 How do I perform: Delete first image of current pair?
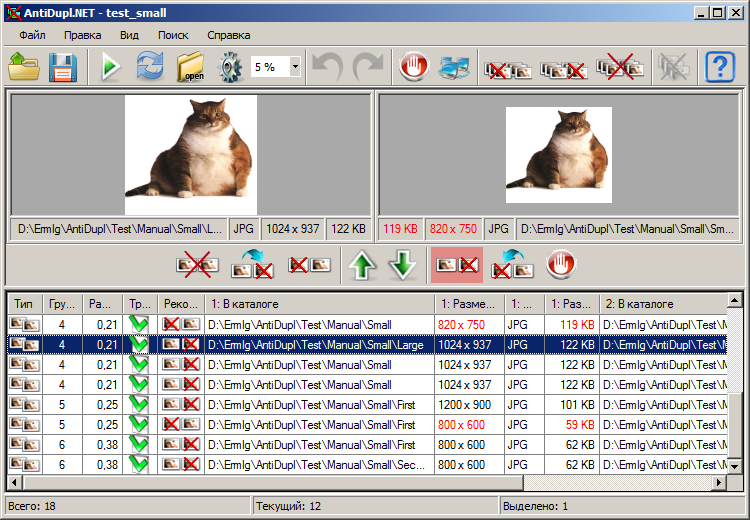click(x=309, y=265)
